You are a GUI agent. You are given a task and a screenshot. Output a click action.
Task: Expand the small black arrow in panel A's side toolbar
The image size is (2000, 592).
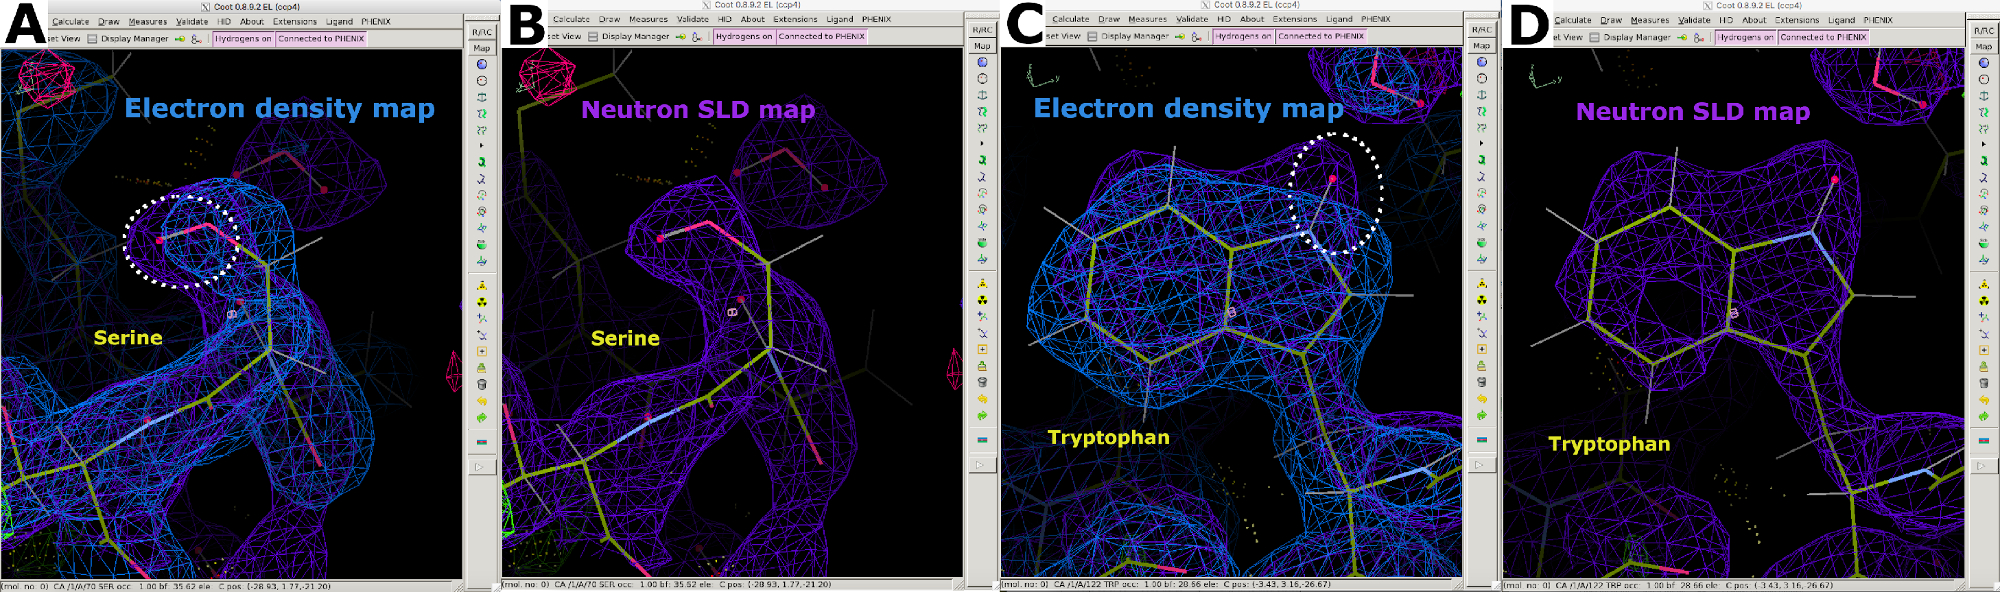[481, 146]
